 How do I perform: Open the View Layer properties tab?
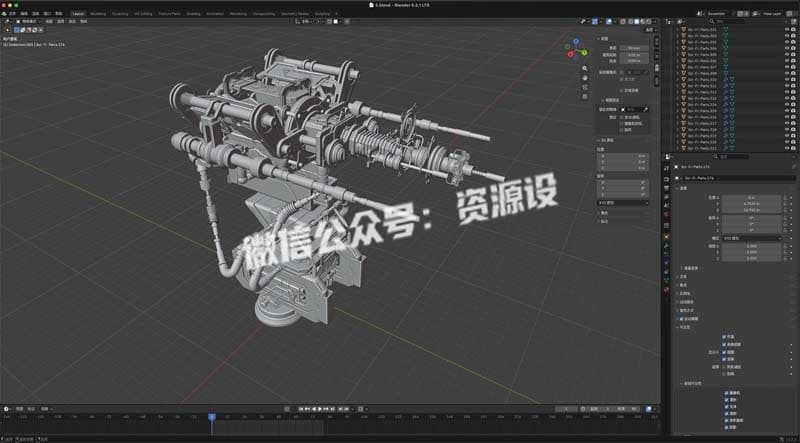666,196
